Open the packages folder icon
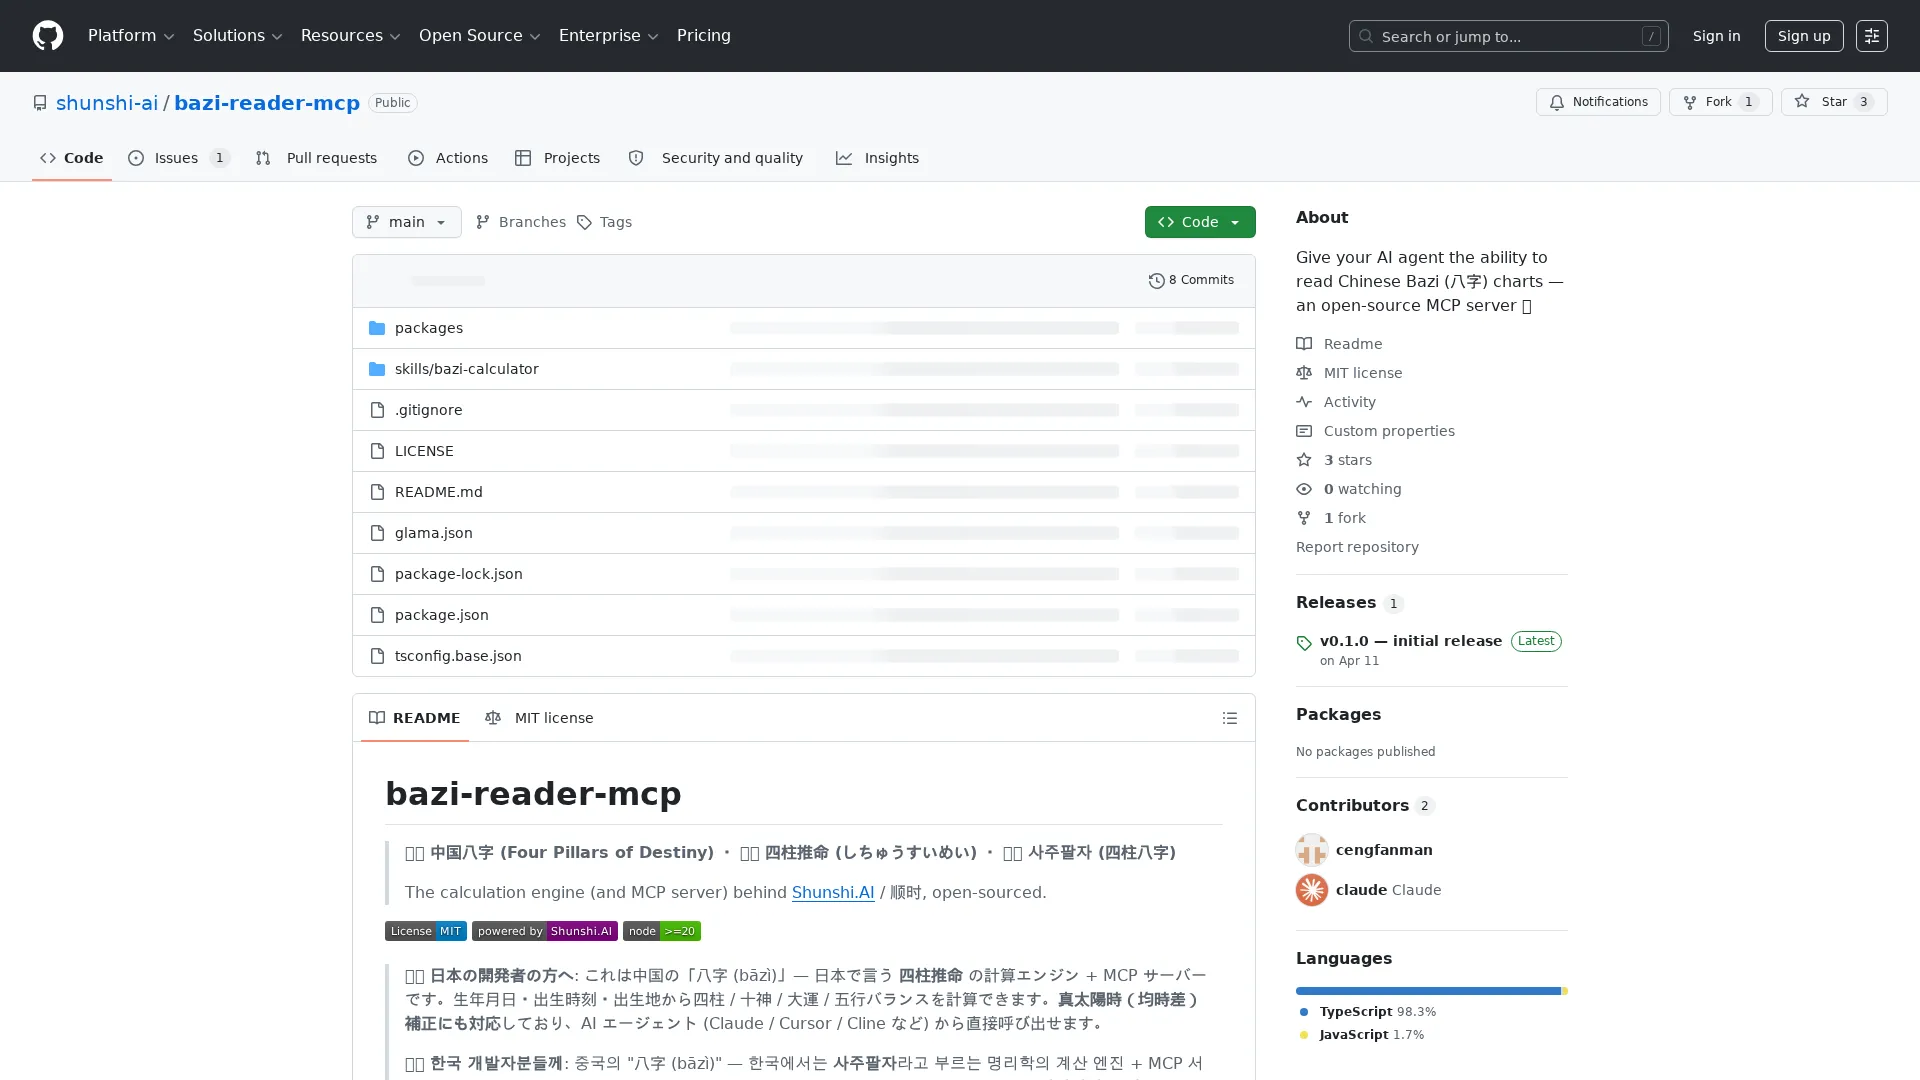The image size is (1920, 1080). pyautogui.click(x=377, y=328)
